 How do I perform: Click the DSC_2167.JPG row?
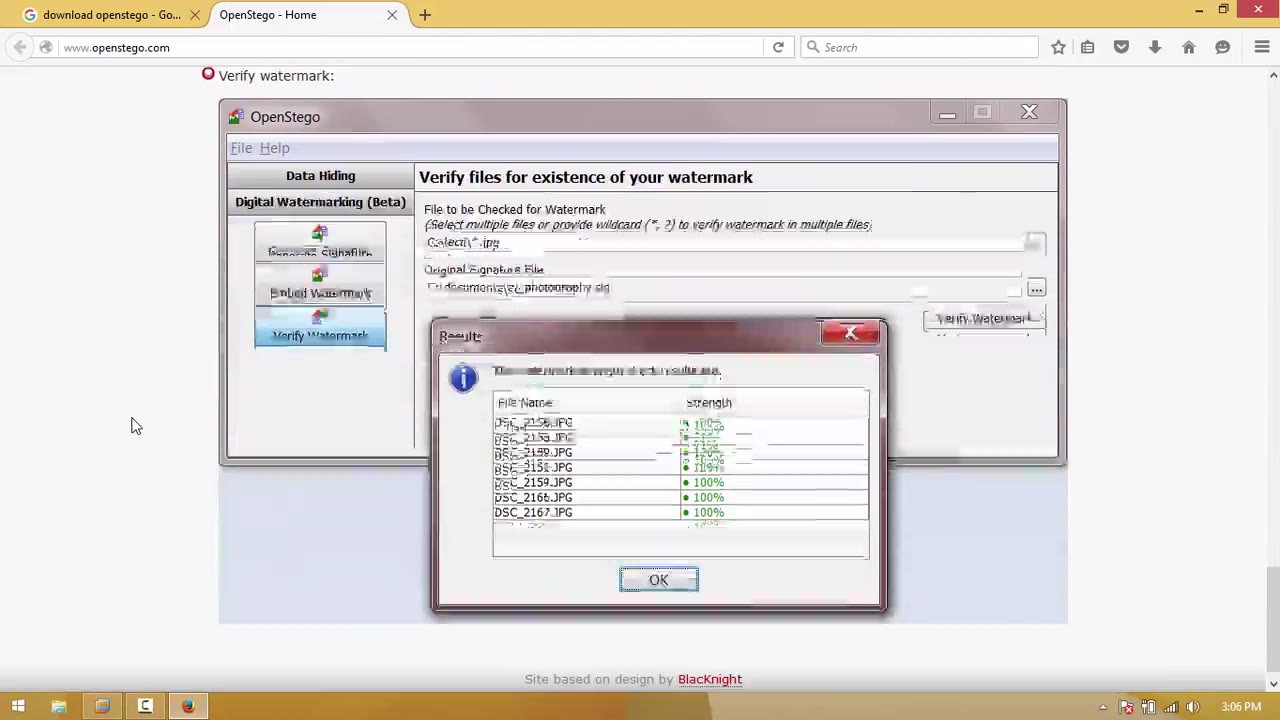(x=680, y=512)
